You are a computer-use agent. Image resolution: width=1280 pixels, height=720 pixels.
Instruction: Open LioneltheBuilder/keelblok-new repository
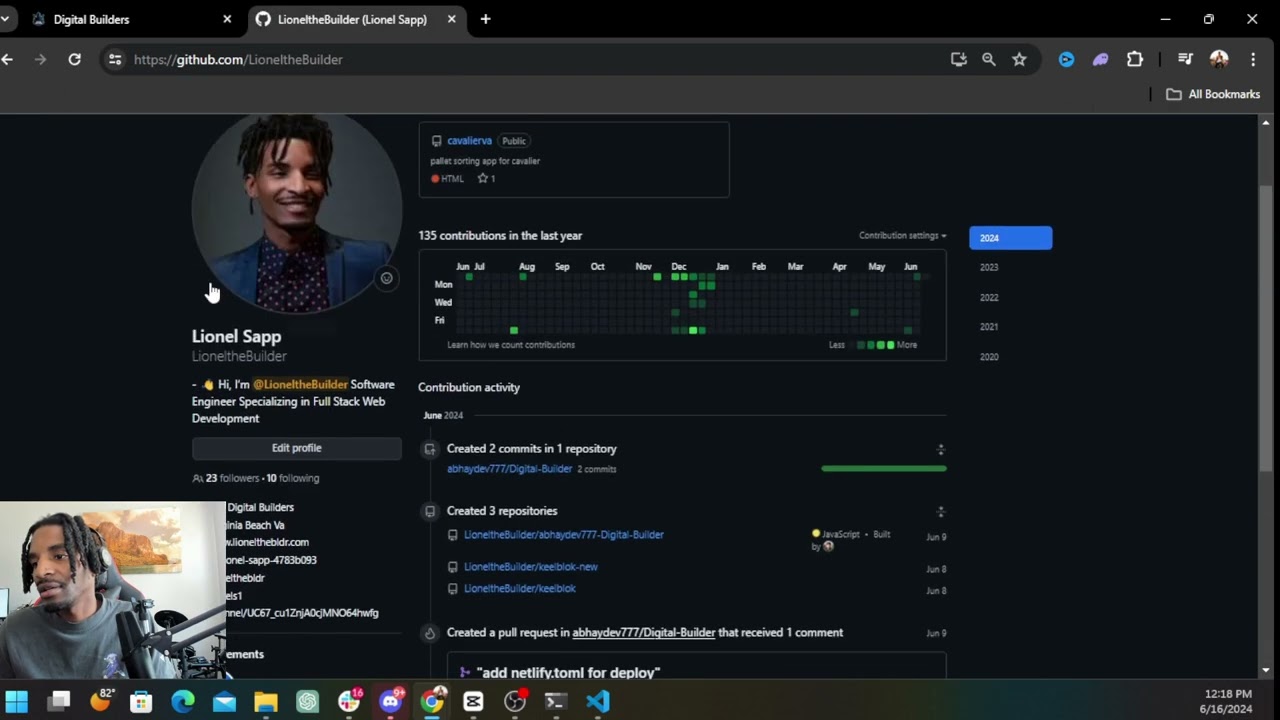point(531,567)
